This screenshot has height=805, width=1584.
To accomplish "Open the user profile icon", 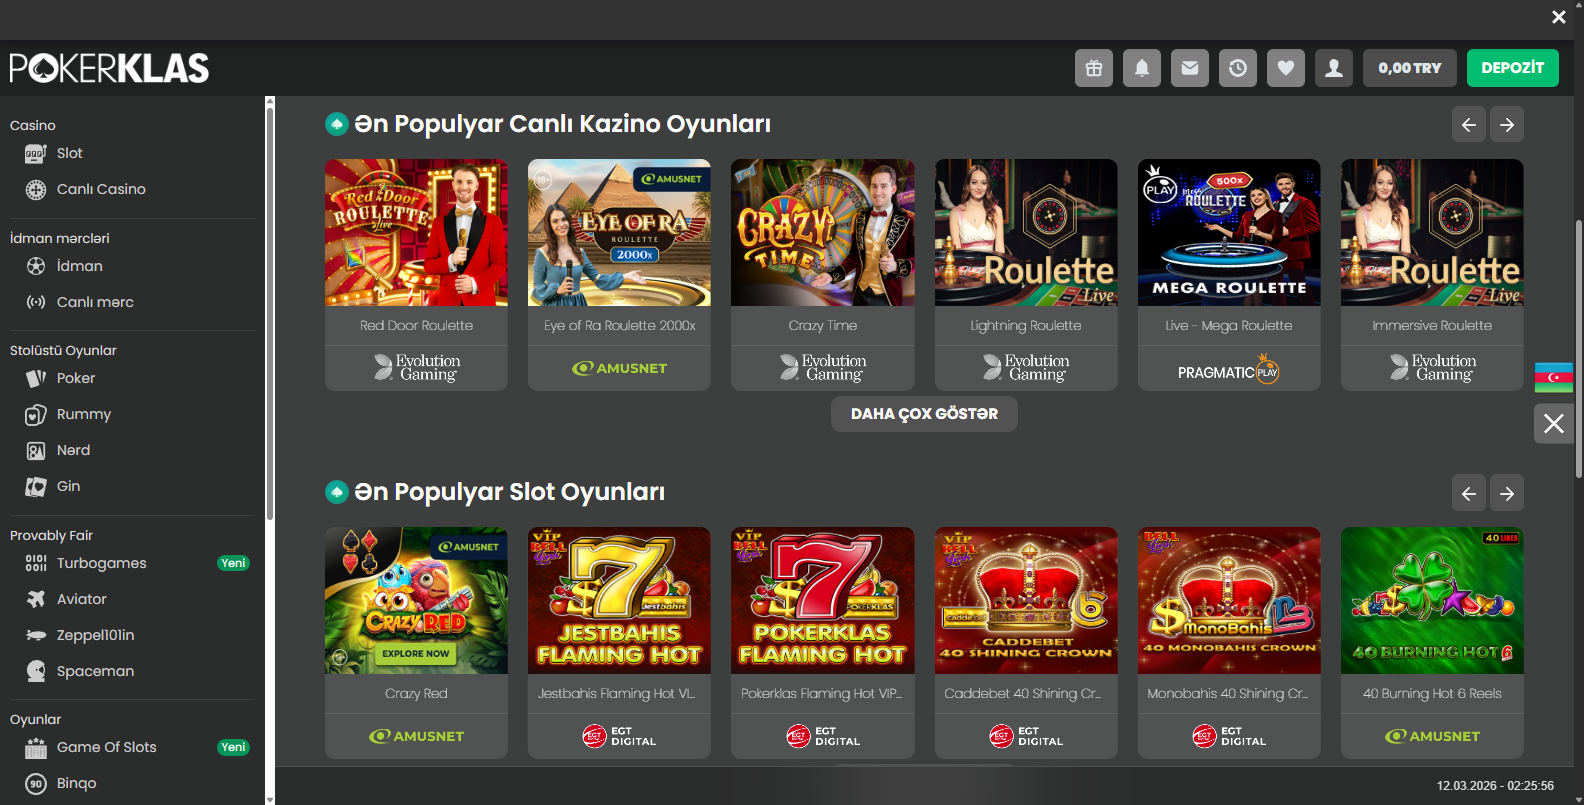I will 1333,68.
